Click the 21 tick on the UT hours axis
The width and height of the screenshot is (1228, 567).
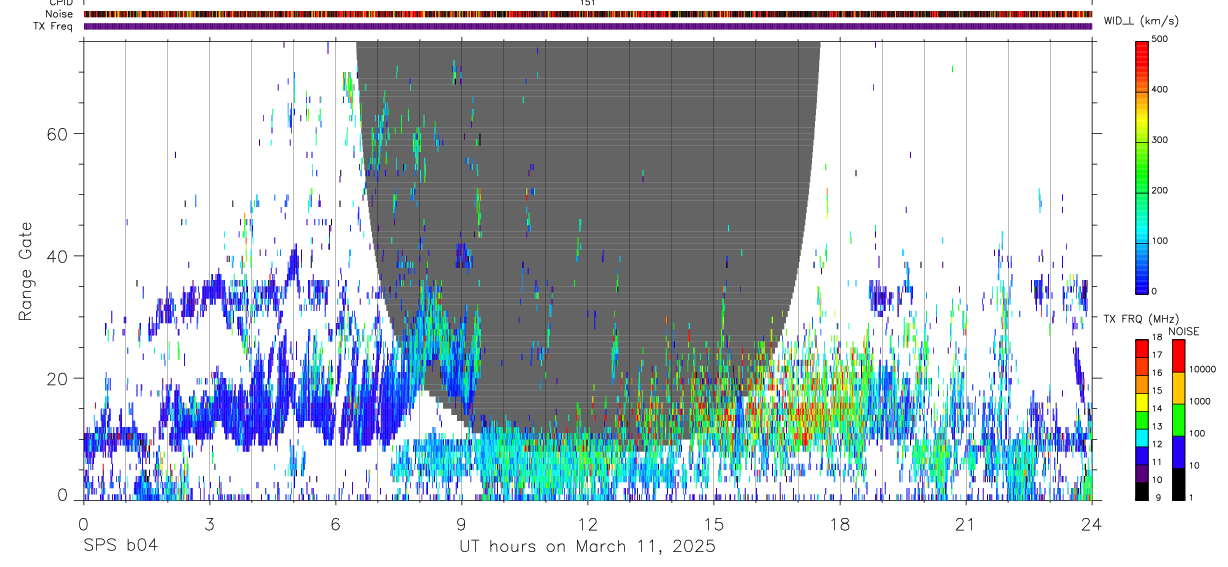pyautogui.click(x=966, y=523)
